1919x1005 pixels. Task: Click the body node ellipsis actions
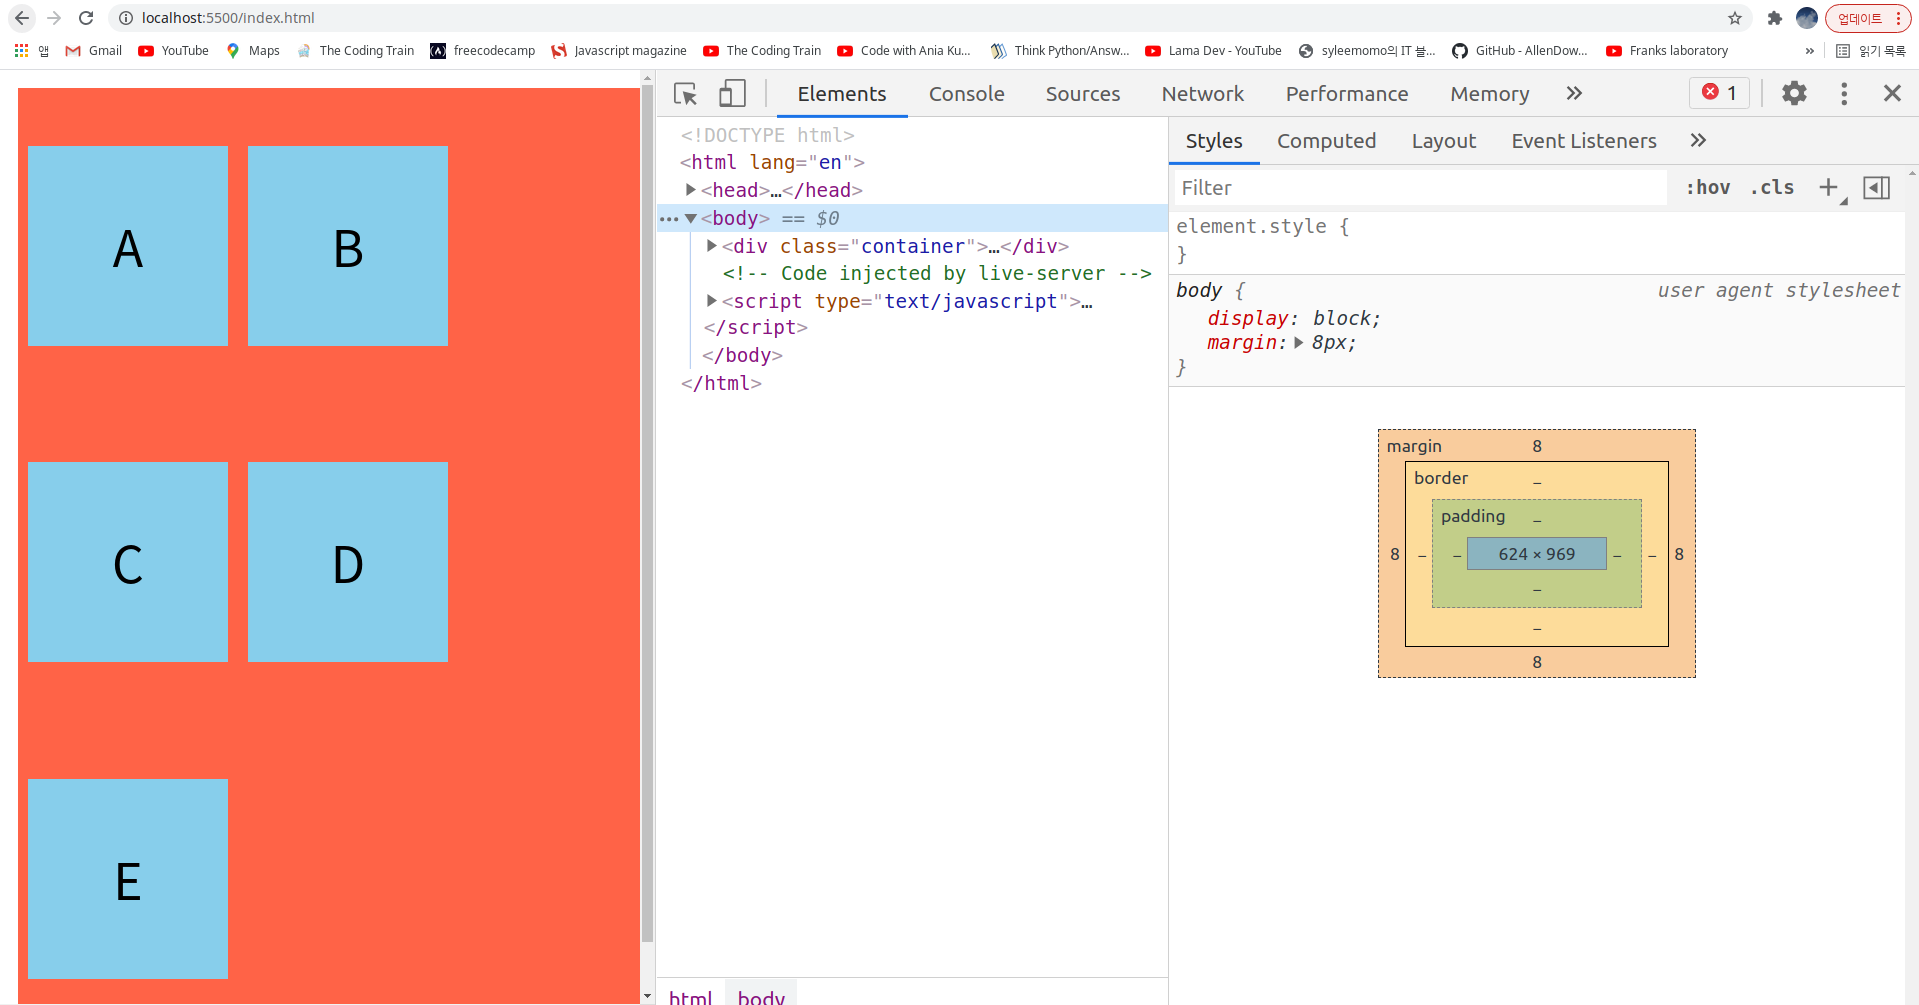click(x=668, y=219)
